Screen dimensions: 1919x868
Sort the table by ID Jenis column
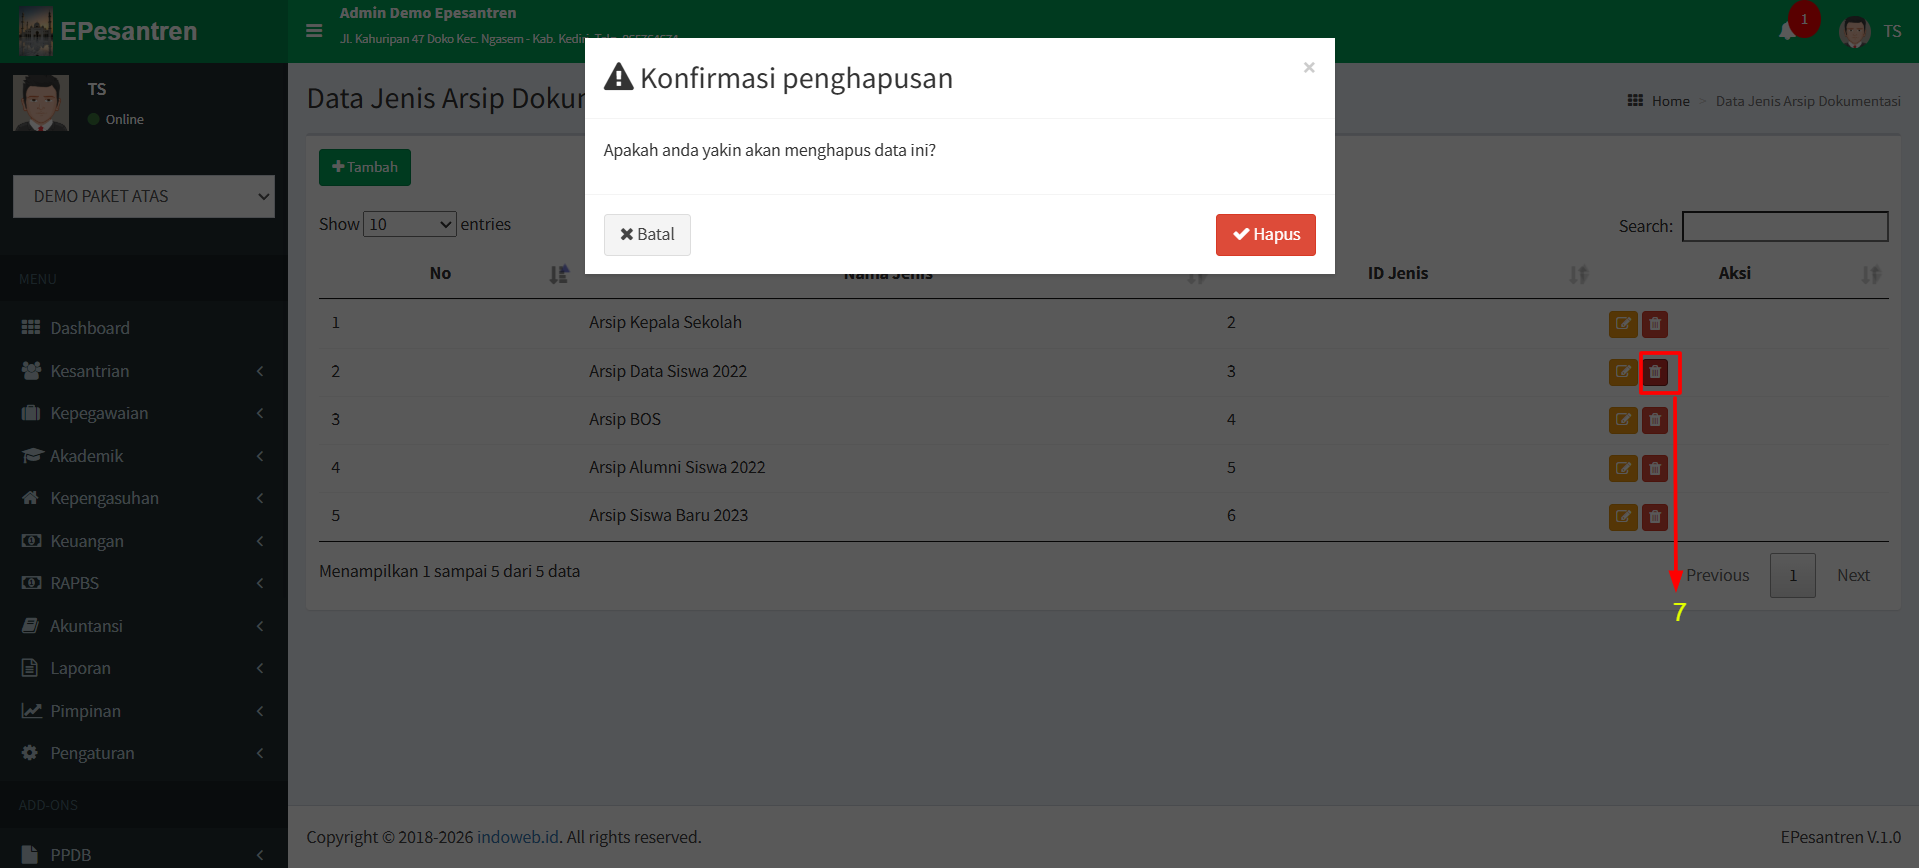[1397, 274]
